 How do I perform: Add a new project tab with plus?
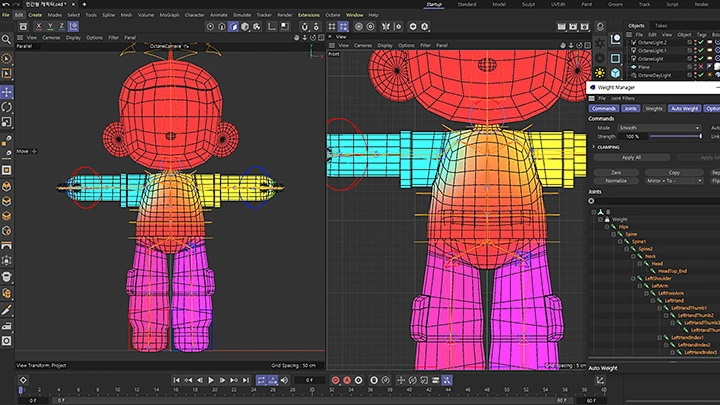84,4
